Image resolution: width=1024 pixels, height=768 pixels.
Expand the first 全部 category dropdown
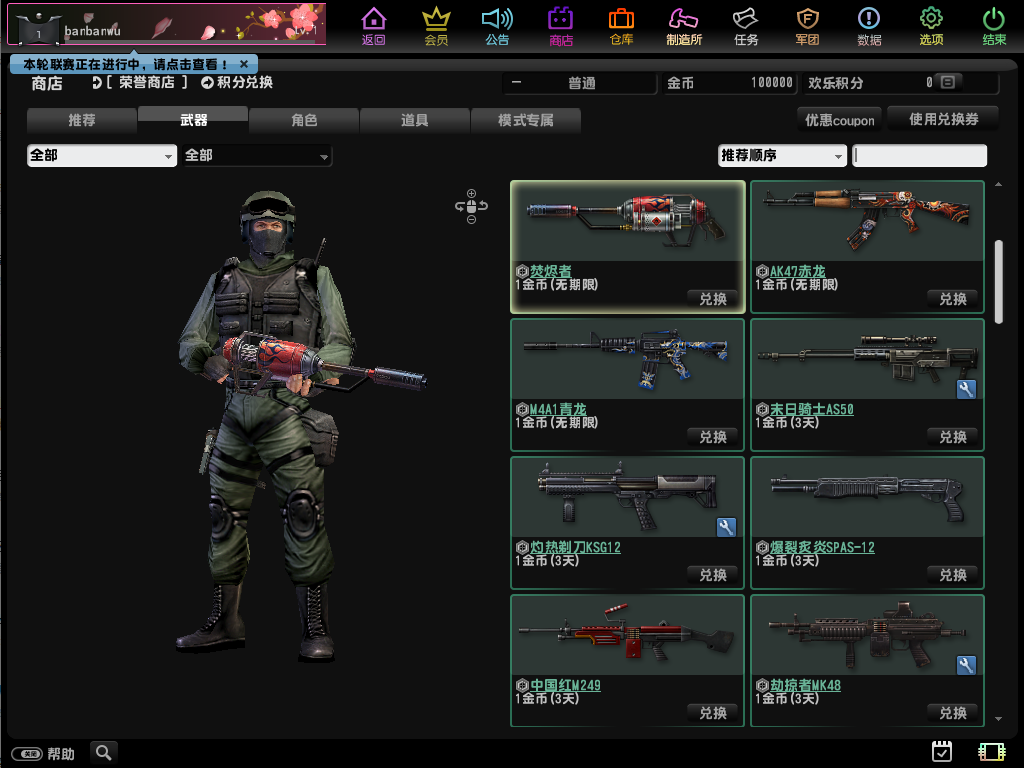101,156
